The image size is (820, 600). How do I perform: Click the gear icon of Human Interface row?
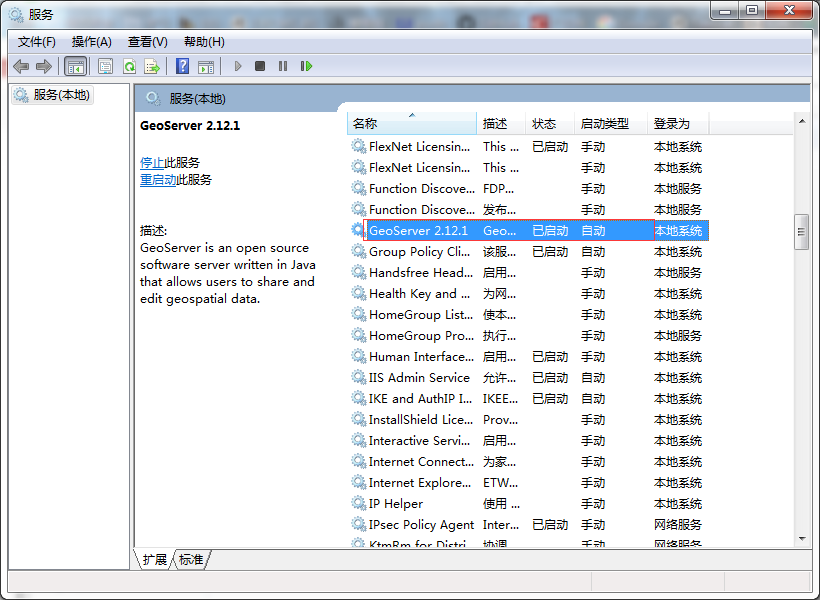(x=358, y=356)
